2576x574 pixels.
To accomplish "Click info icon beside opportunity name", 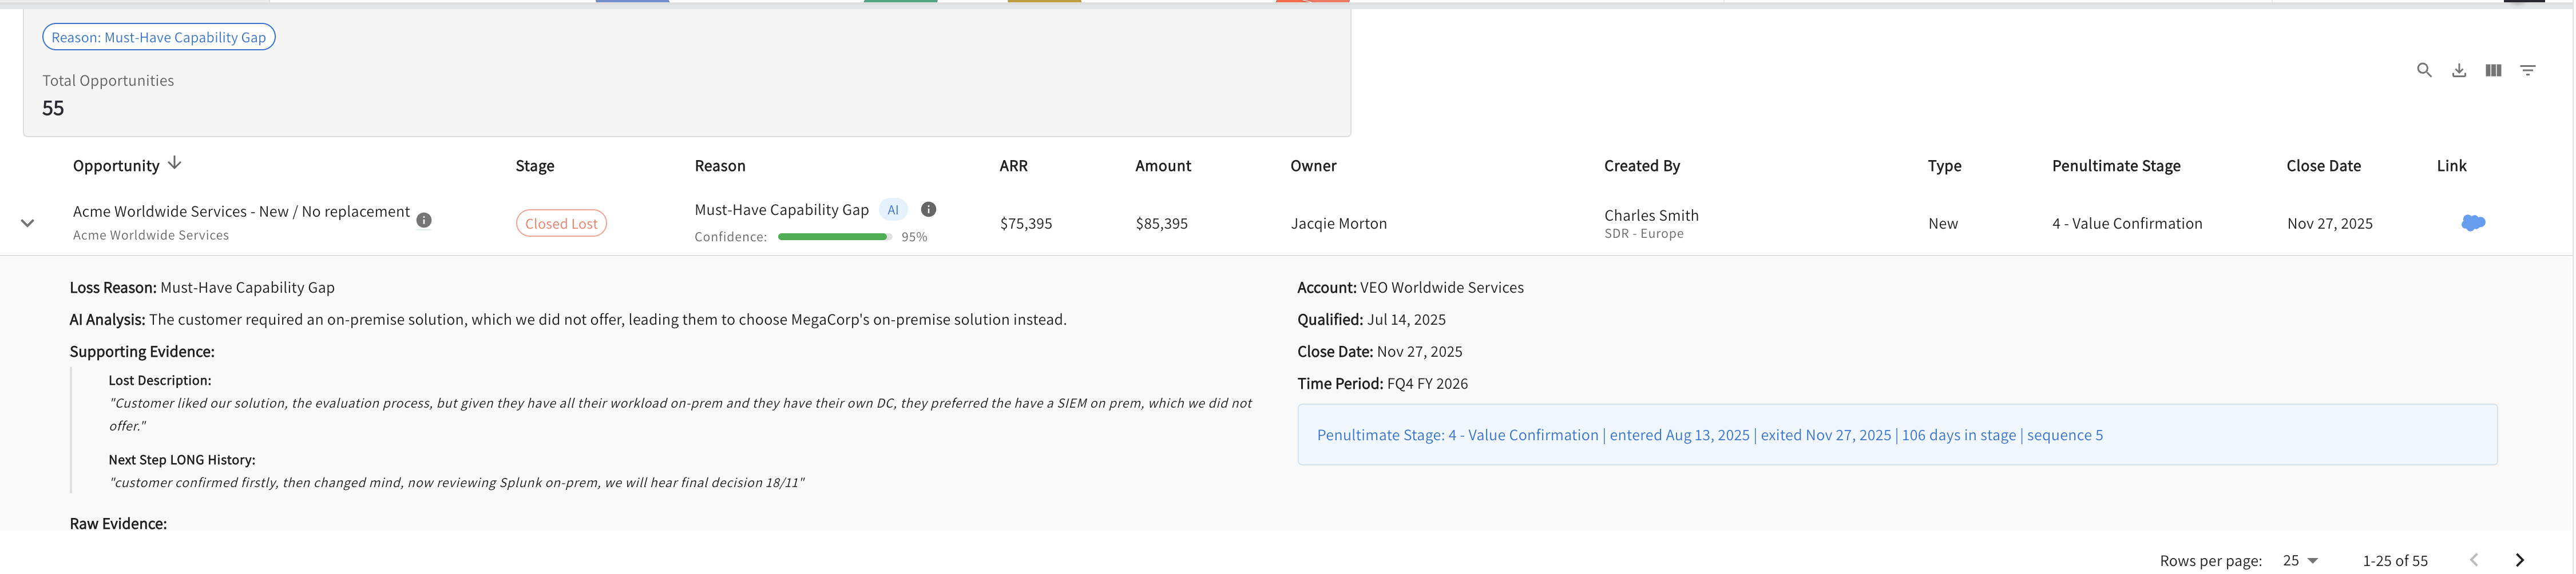I will [424, 220].
